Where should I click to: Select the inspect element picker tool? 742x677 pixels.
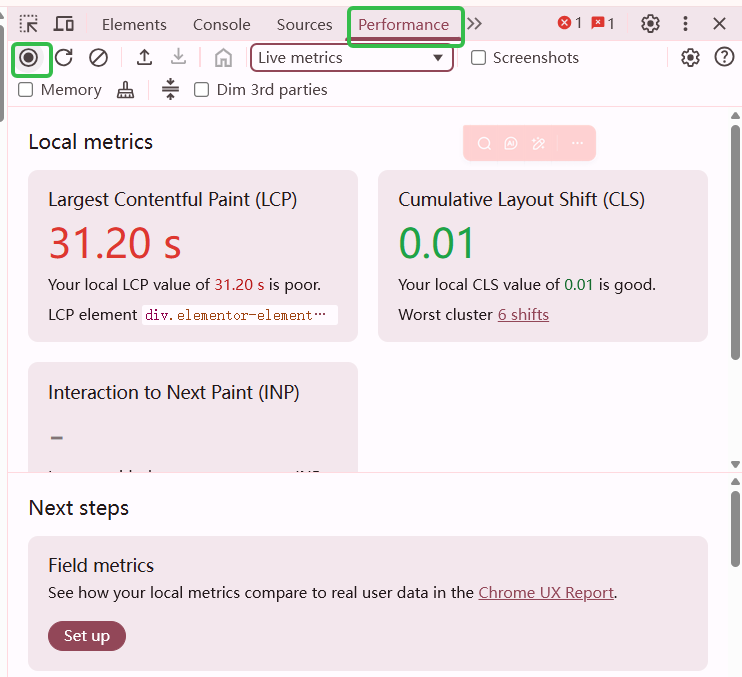29,24
